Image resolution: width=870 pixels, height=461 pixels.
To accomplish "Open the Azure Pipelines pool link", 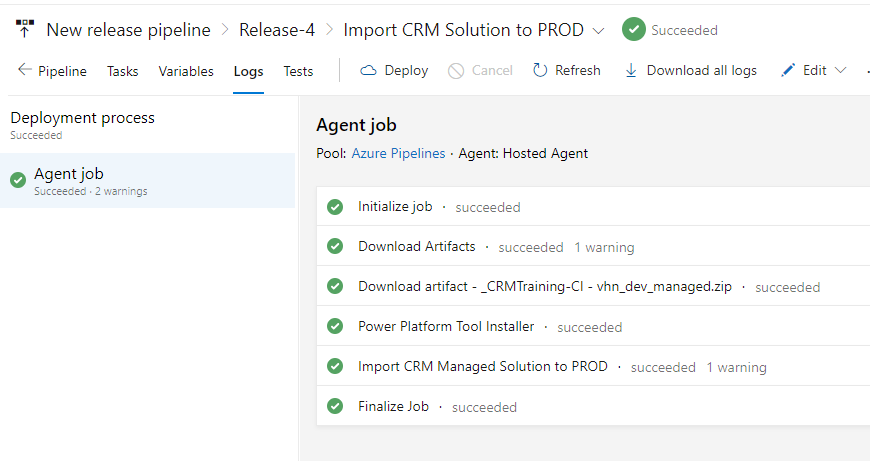I will pos(398,153).
